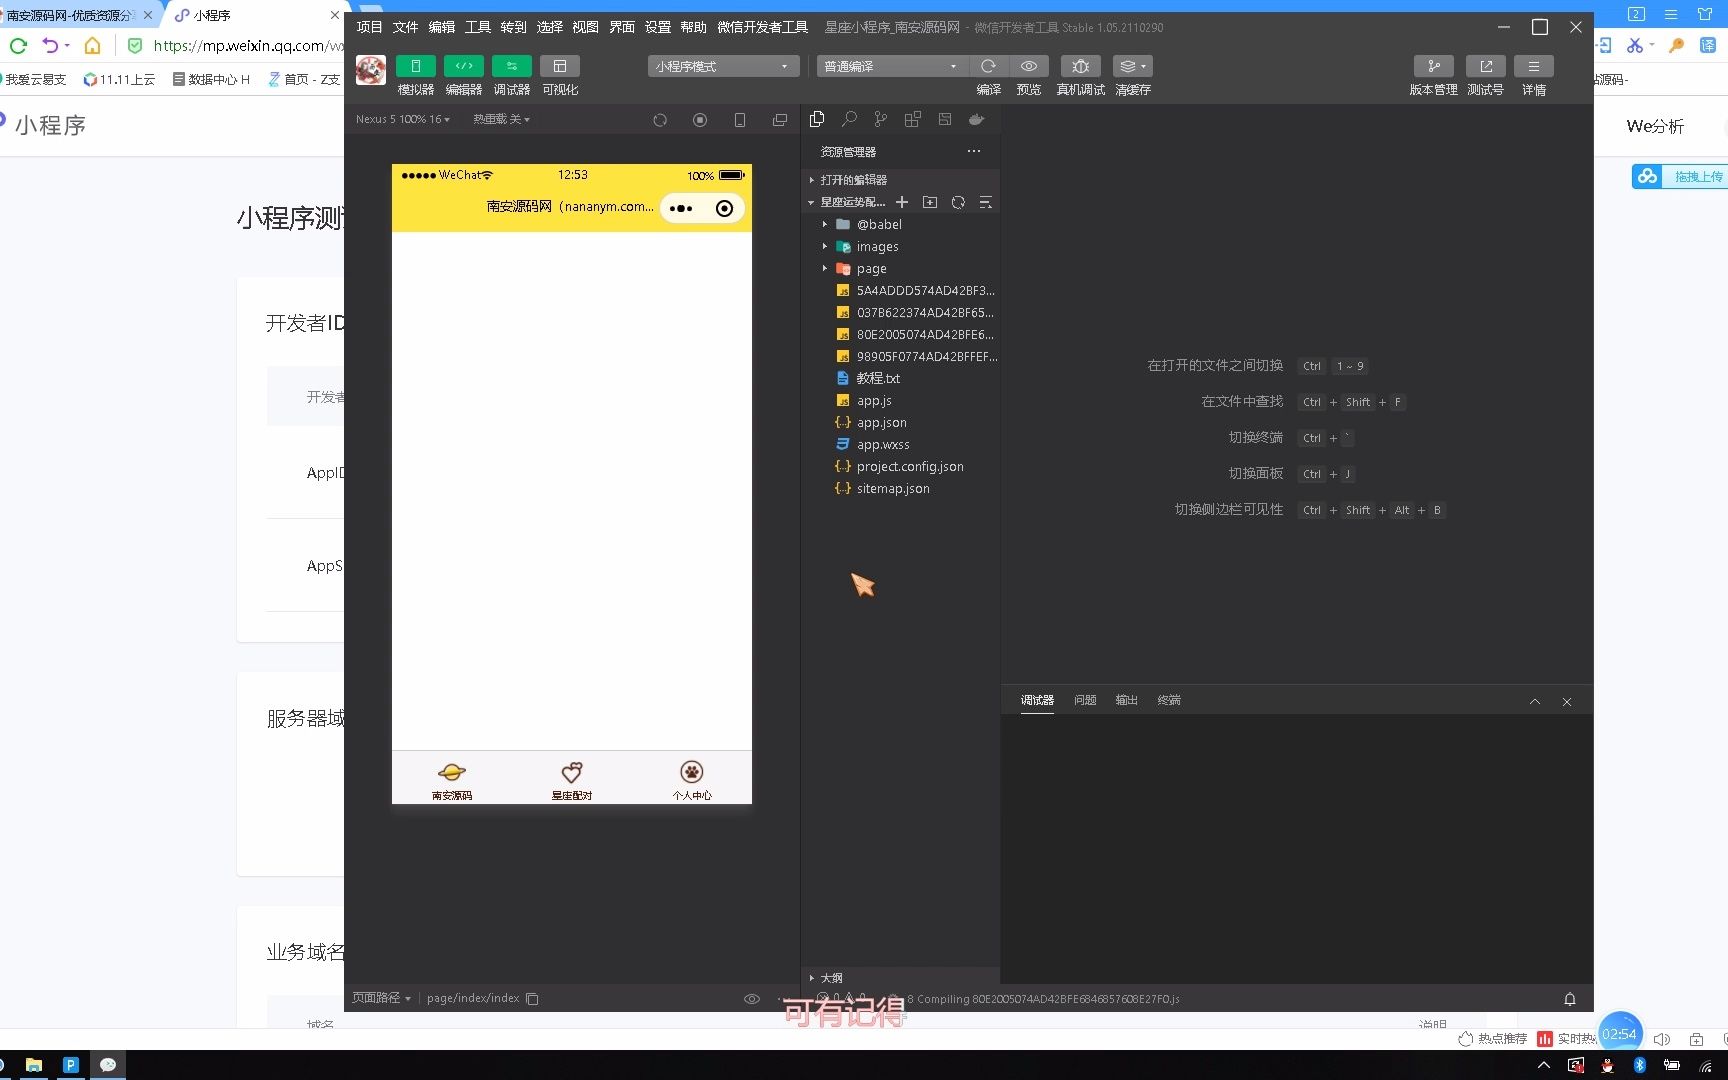
Task: Open the explorer files icon in sidebar
Action: (817, 119)
